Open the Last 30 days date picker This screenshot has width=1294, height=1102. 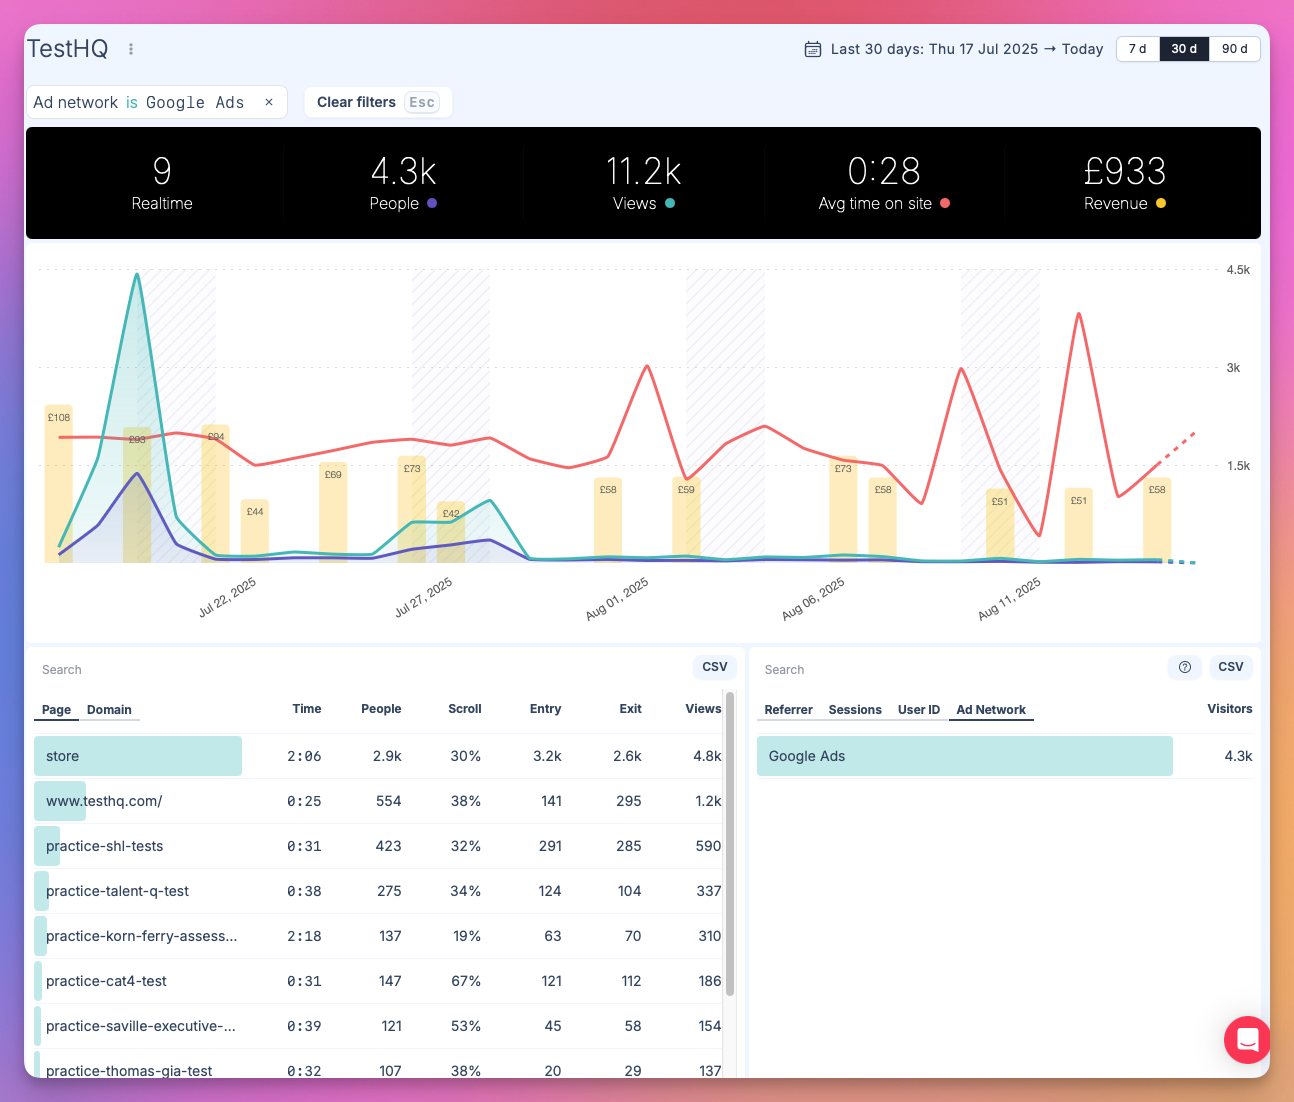coord(966,49)
